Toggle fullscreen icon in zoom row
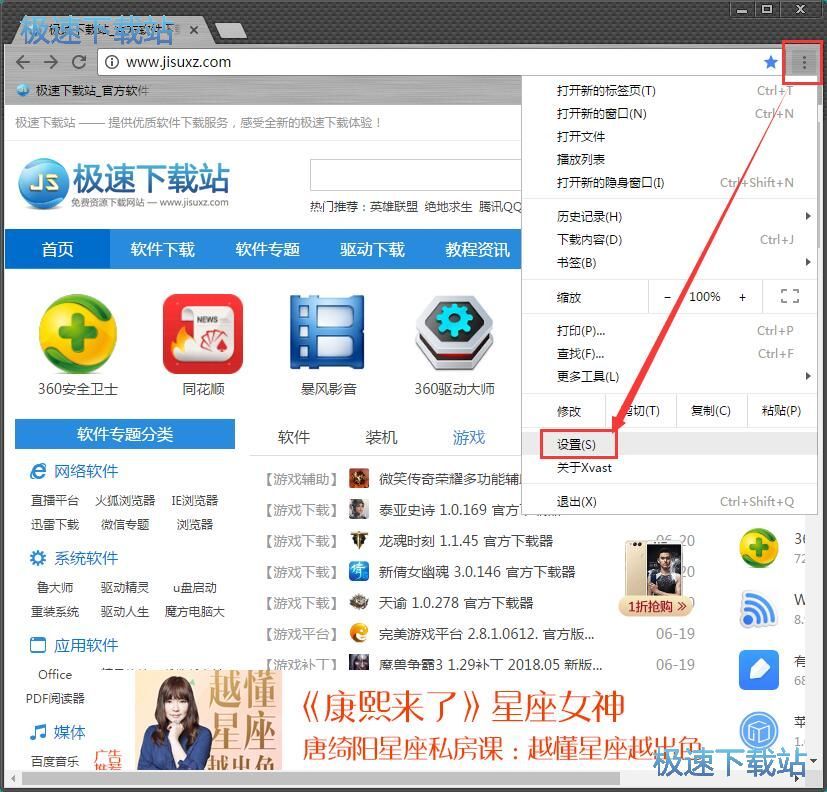The width and height of the screenshot is (827, 792). 790,296
